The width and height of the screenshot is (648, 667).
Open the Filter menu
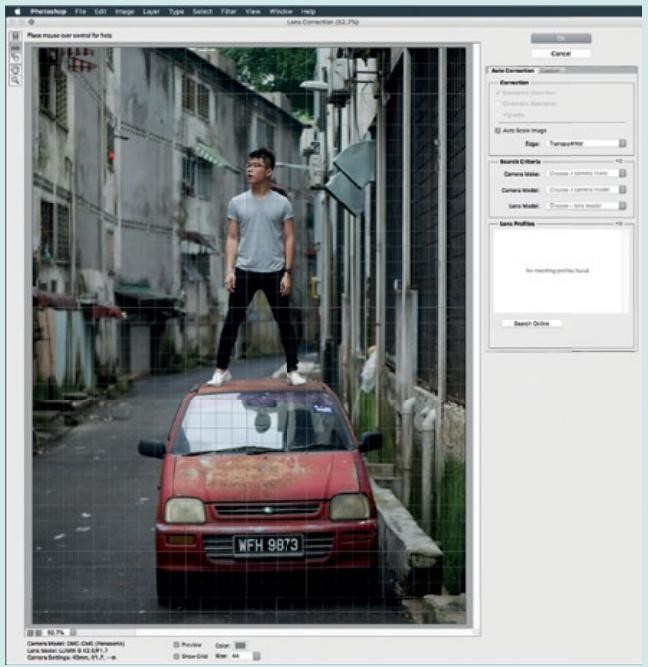click(228, 11)
